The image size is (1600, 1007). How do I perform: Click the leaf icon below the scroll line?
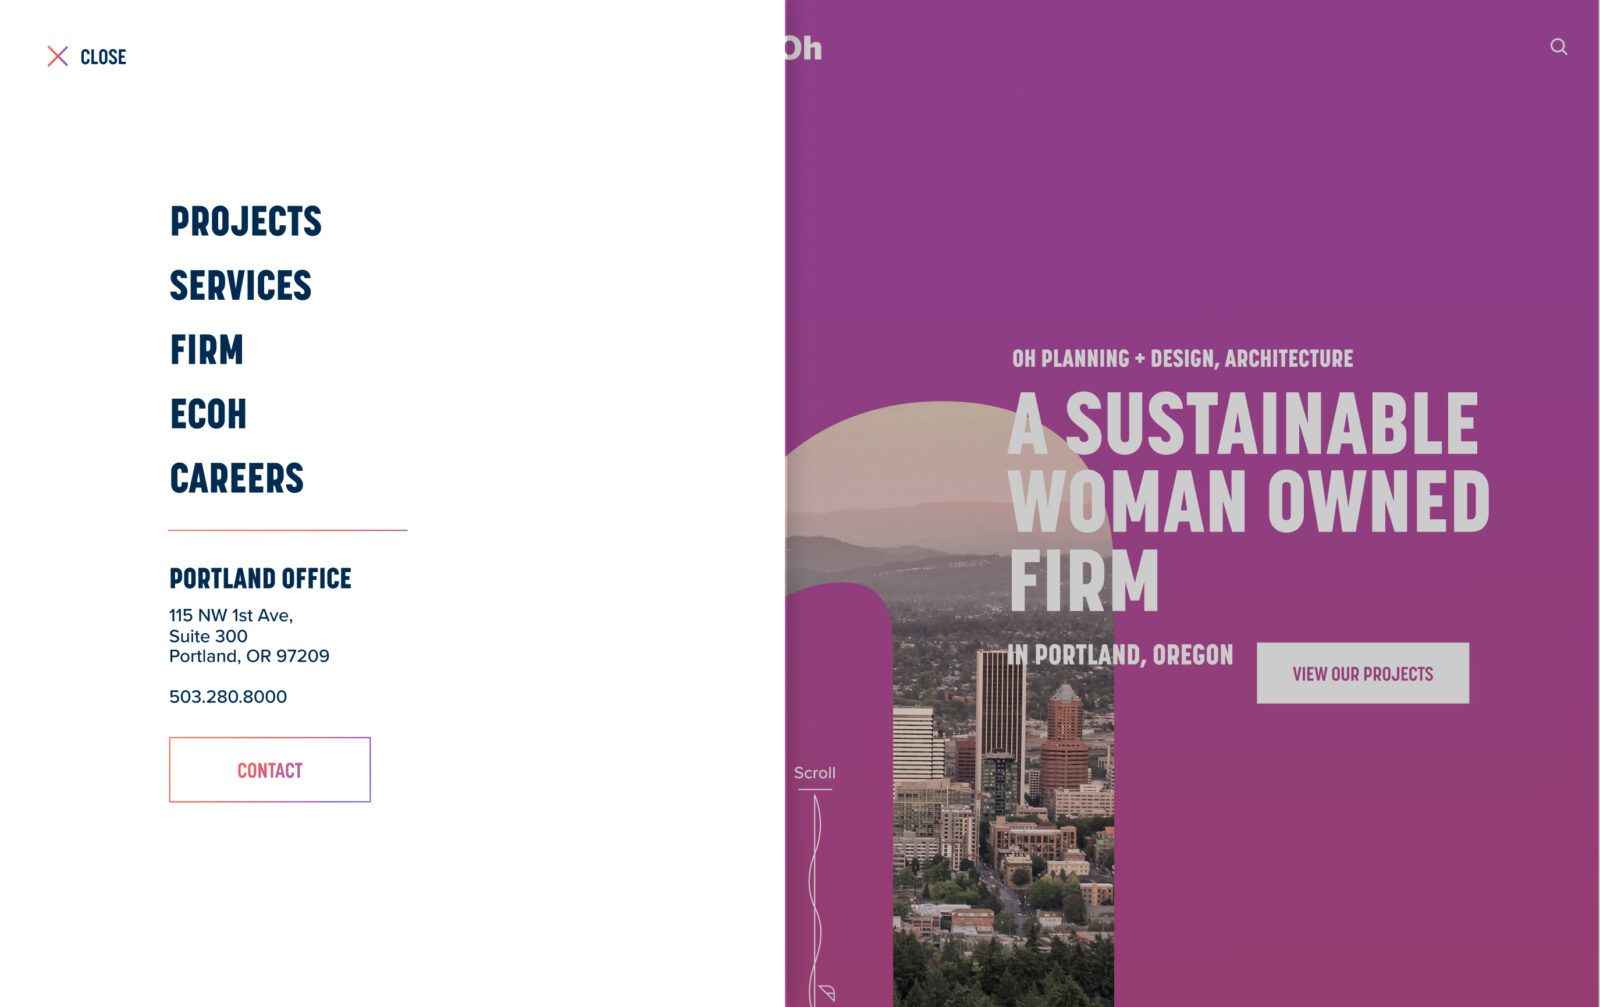(x=827, y=993)
